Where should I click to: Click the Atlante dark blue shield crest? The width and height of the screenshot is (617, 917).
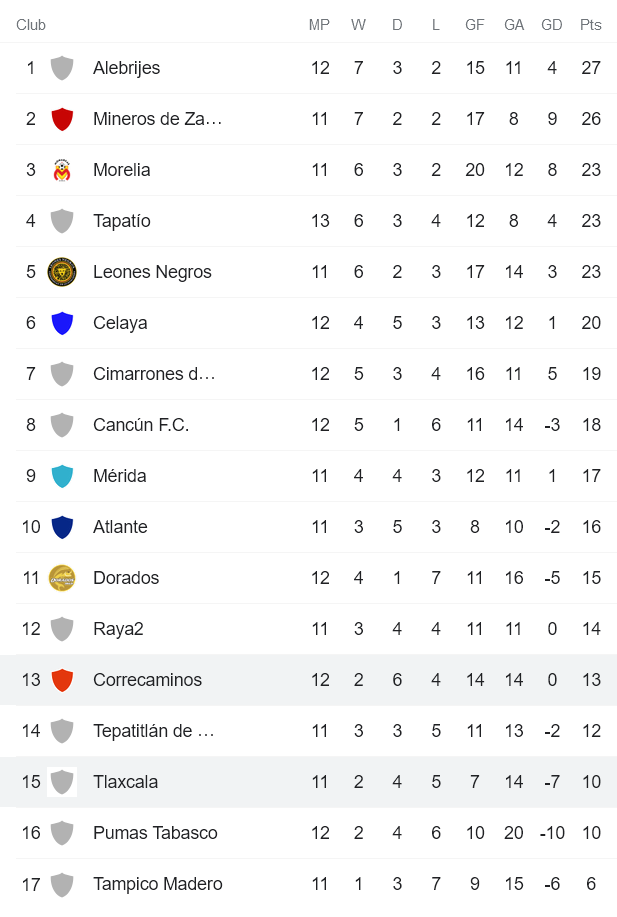tap(62, 527)
